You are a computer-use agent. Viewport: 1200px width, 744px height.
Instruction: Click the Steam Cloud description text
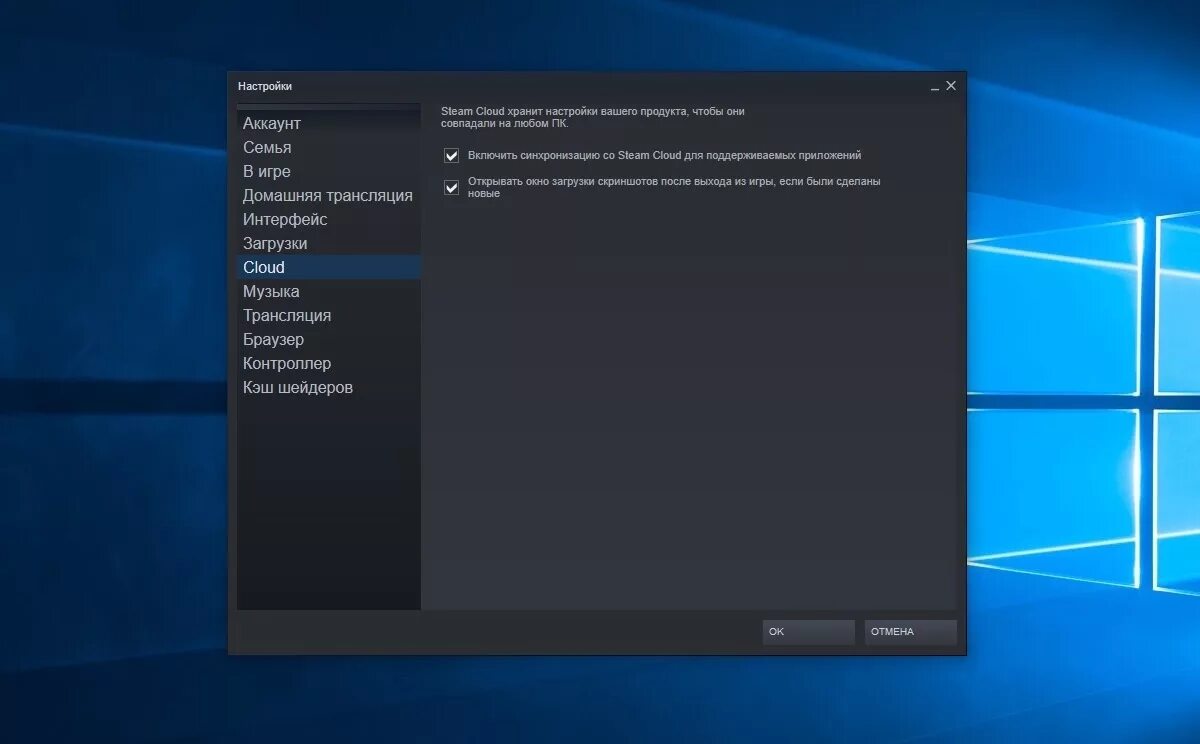coord(593,117)
